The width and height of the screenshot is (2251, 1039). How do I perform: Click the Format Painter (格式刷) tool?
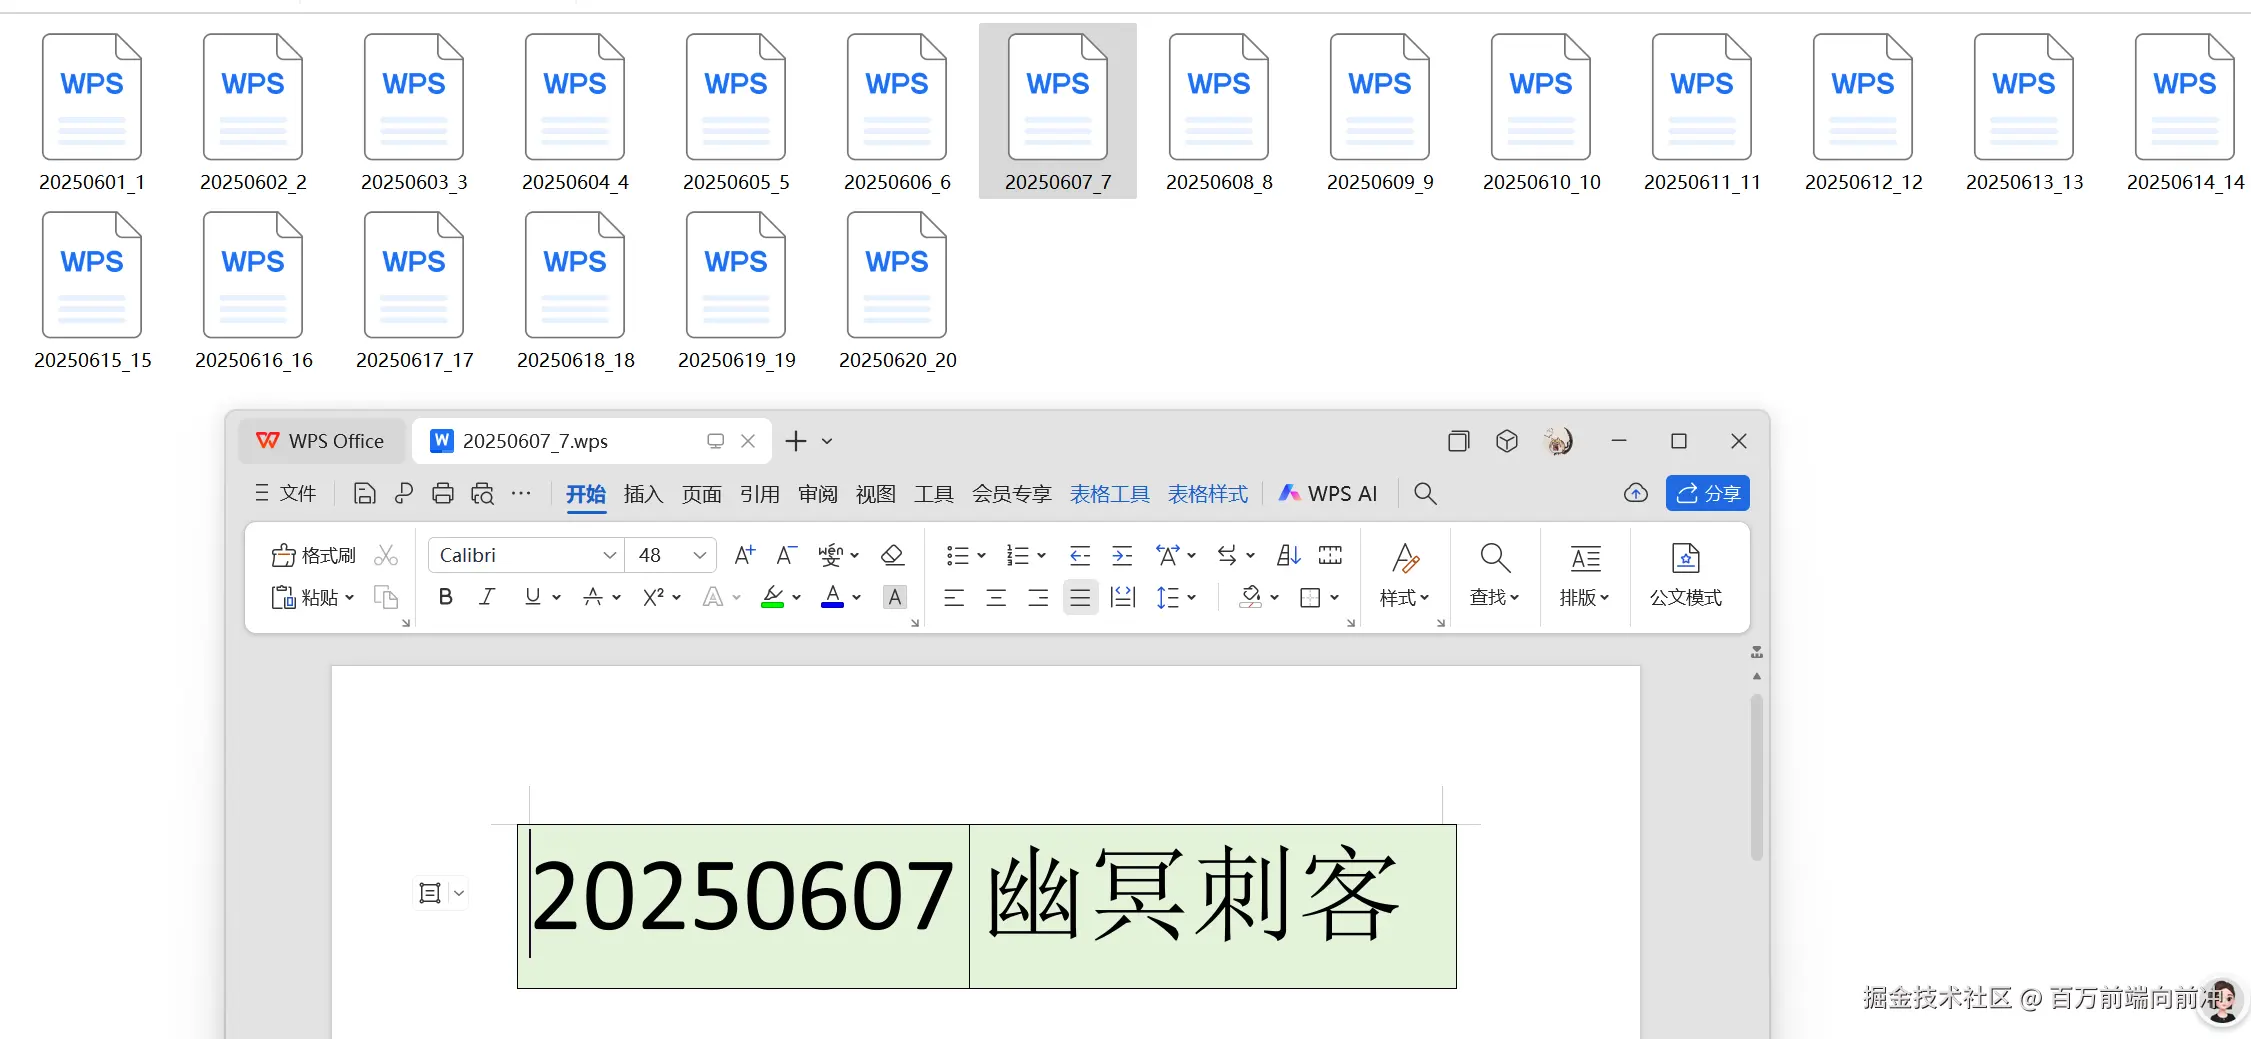pyautogui.click(x=314, y=555)
